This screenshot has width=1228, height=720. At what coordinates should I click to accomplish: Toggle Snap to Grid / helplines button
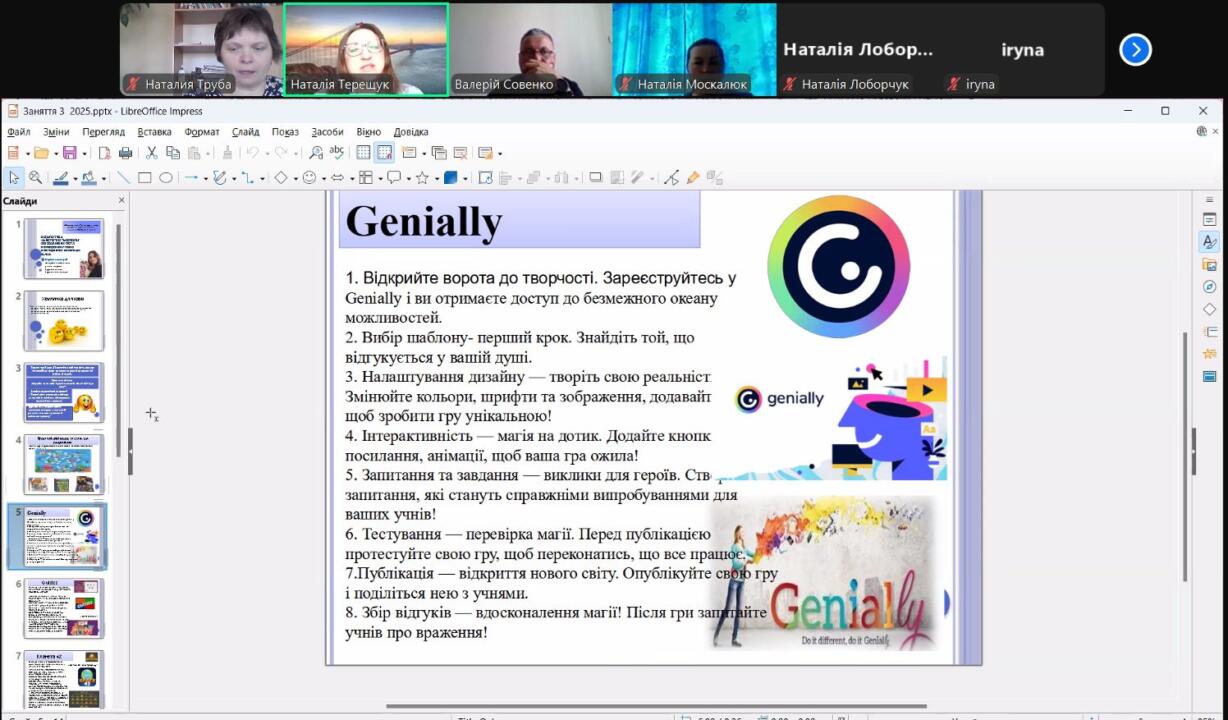pos(384,153)
